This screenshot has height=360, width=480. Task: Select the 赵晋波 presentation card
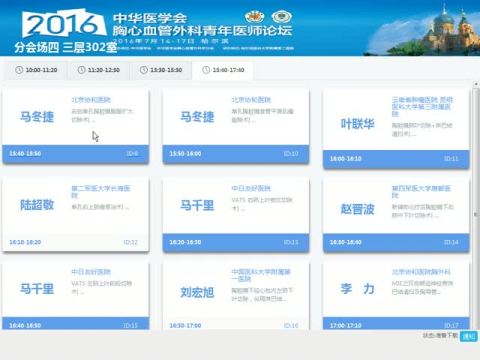[x=396, y=214]
